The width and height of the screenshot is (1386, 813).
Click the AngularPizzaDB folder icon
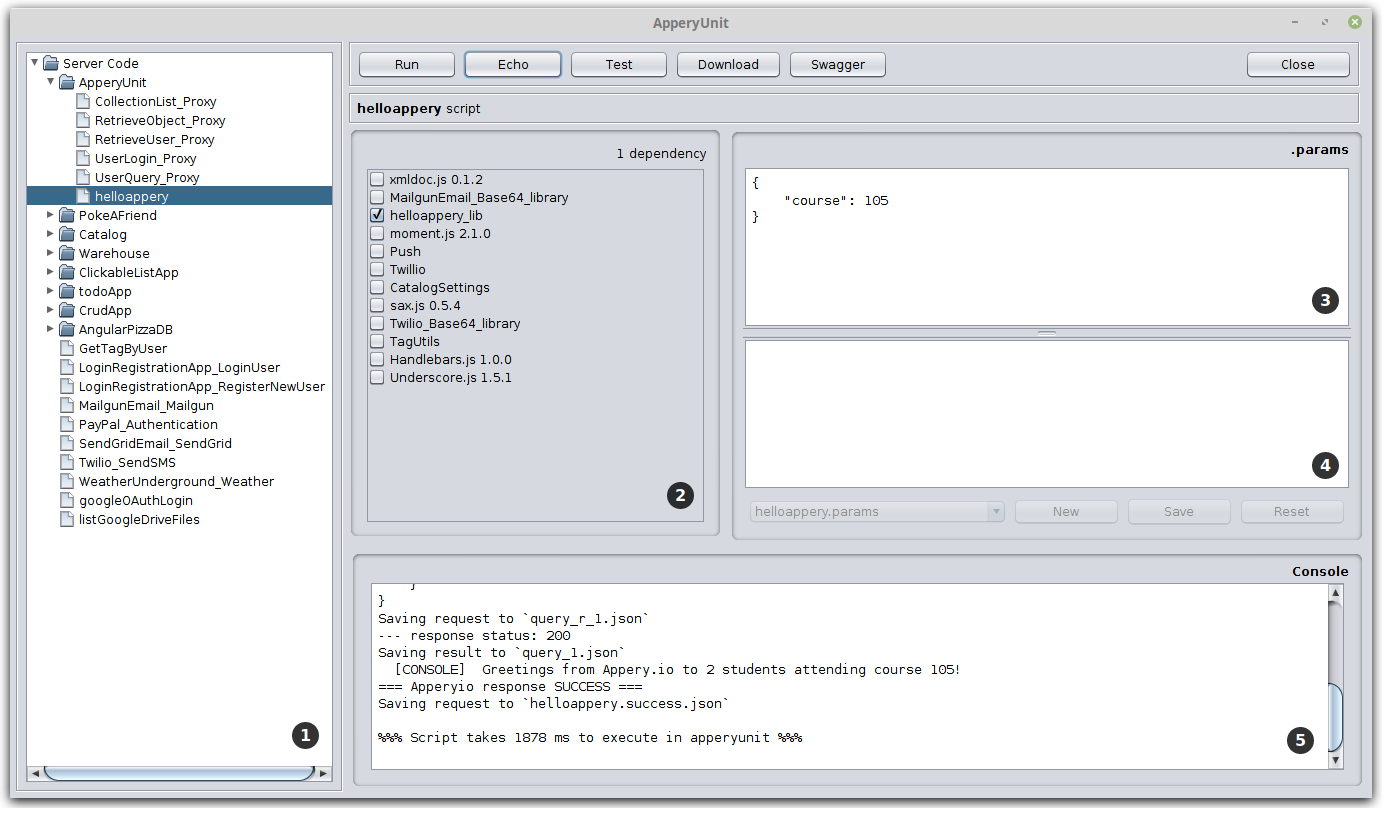pos(67,329)
